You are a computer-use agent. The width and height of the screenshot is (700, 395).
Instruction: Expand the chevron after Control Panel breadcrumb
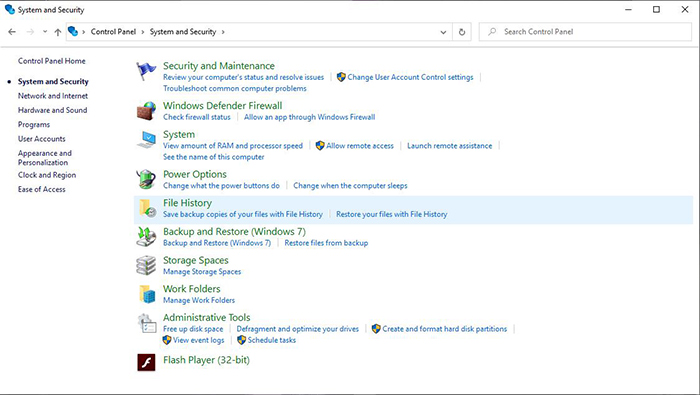143,32
